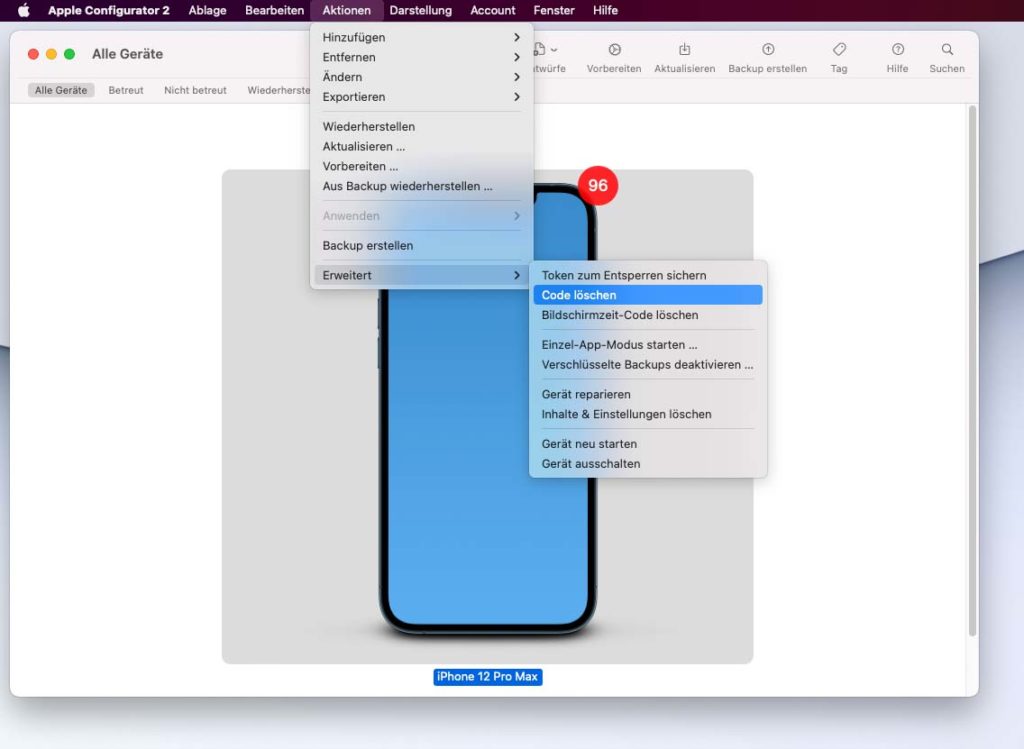The height and width of the screenshot is (749, 1024).
Task: Open the Ablage menu
Action: (207, 10)
